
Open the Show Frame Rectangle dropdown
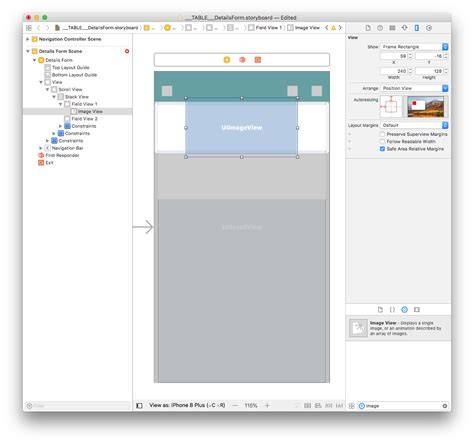(414, 47)
